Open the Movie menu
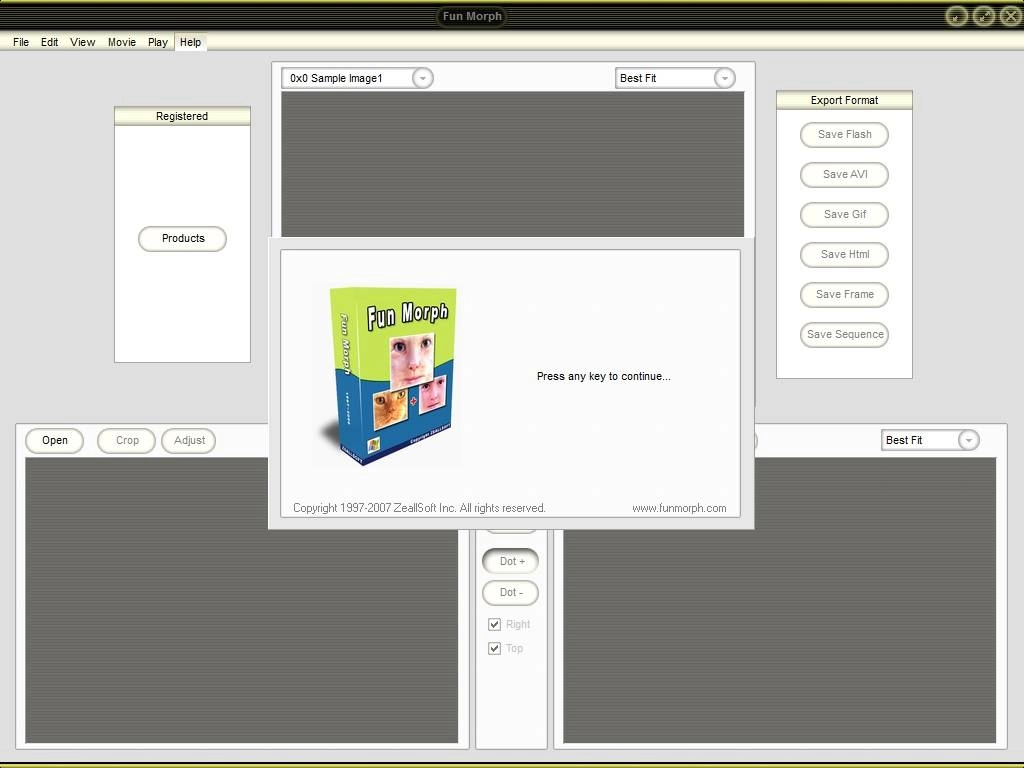This screenshot has height=768, width=1024. (122, 42)
